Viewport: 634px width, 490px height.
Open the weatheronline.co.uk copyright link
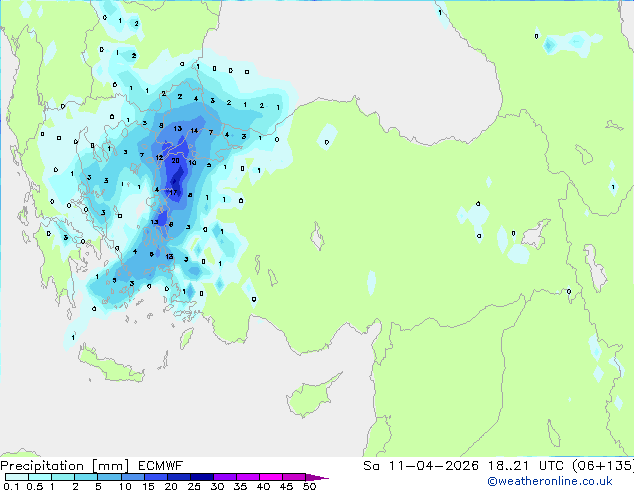pos(550,481)
